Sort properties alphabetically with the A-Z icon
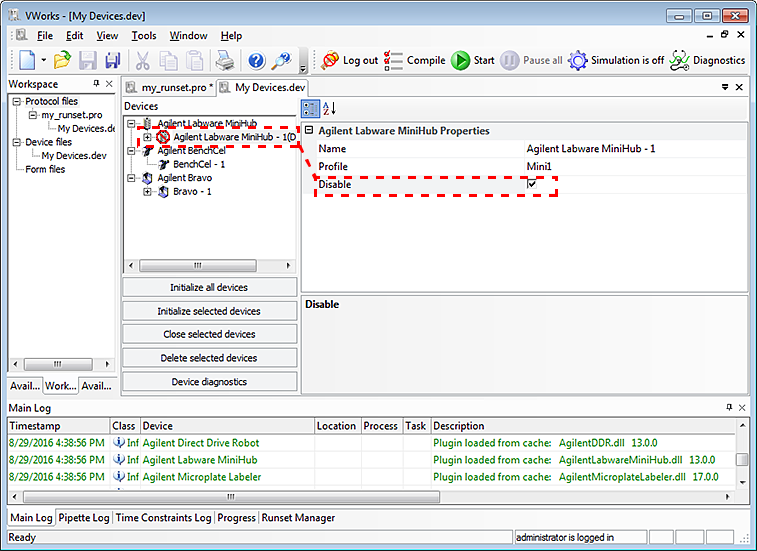Screen dimensions: 757x551 pyautogui.click(x=330, y=108)
